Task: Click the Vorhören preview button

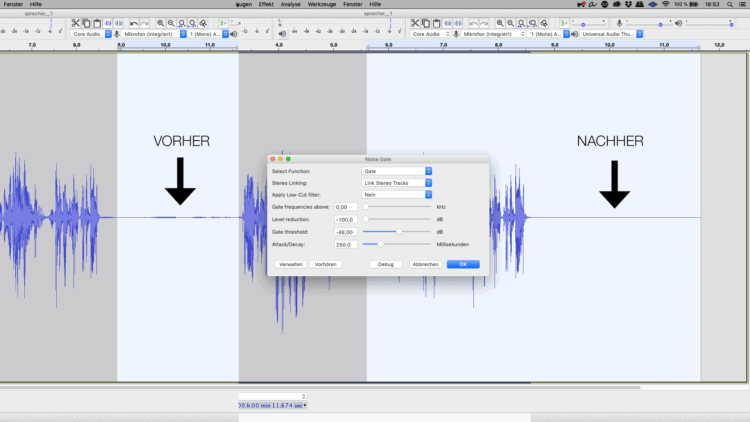Action: [325, 264]
